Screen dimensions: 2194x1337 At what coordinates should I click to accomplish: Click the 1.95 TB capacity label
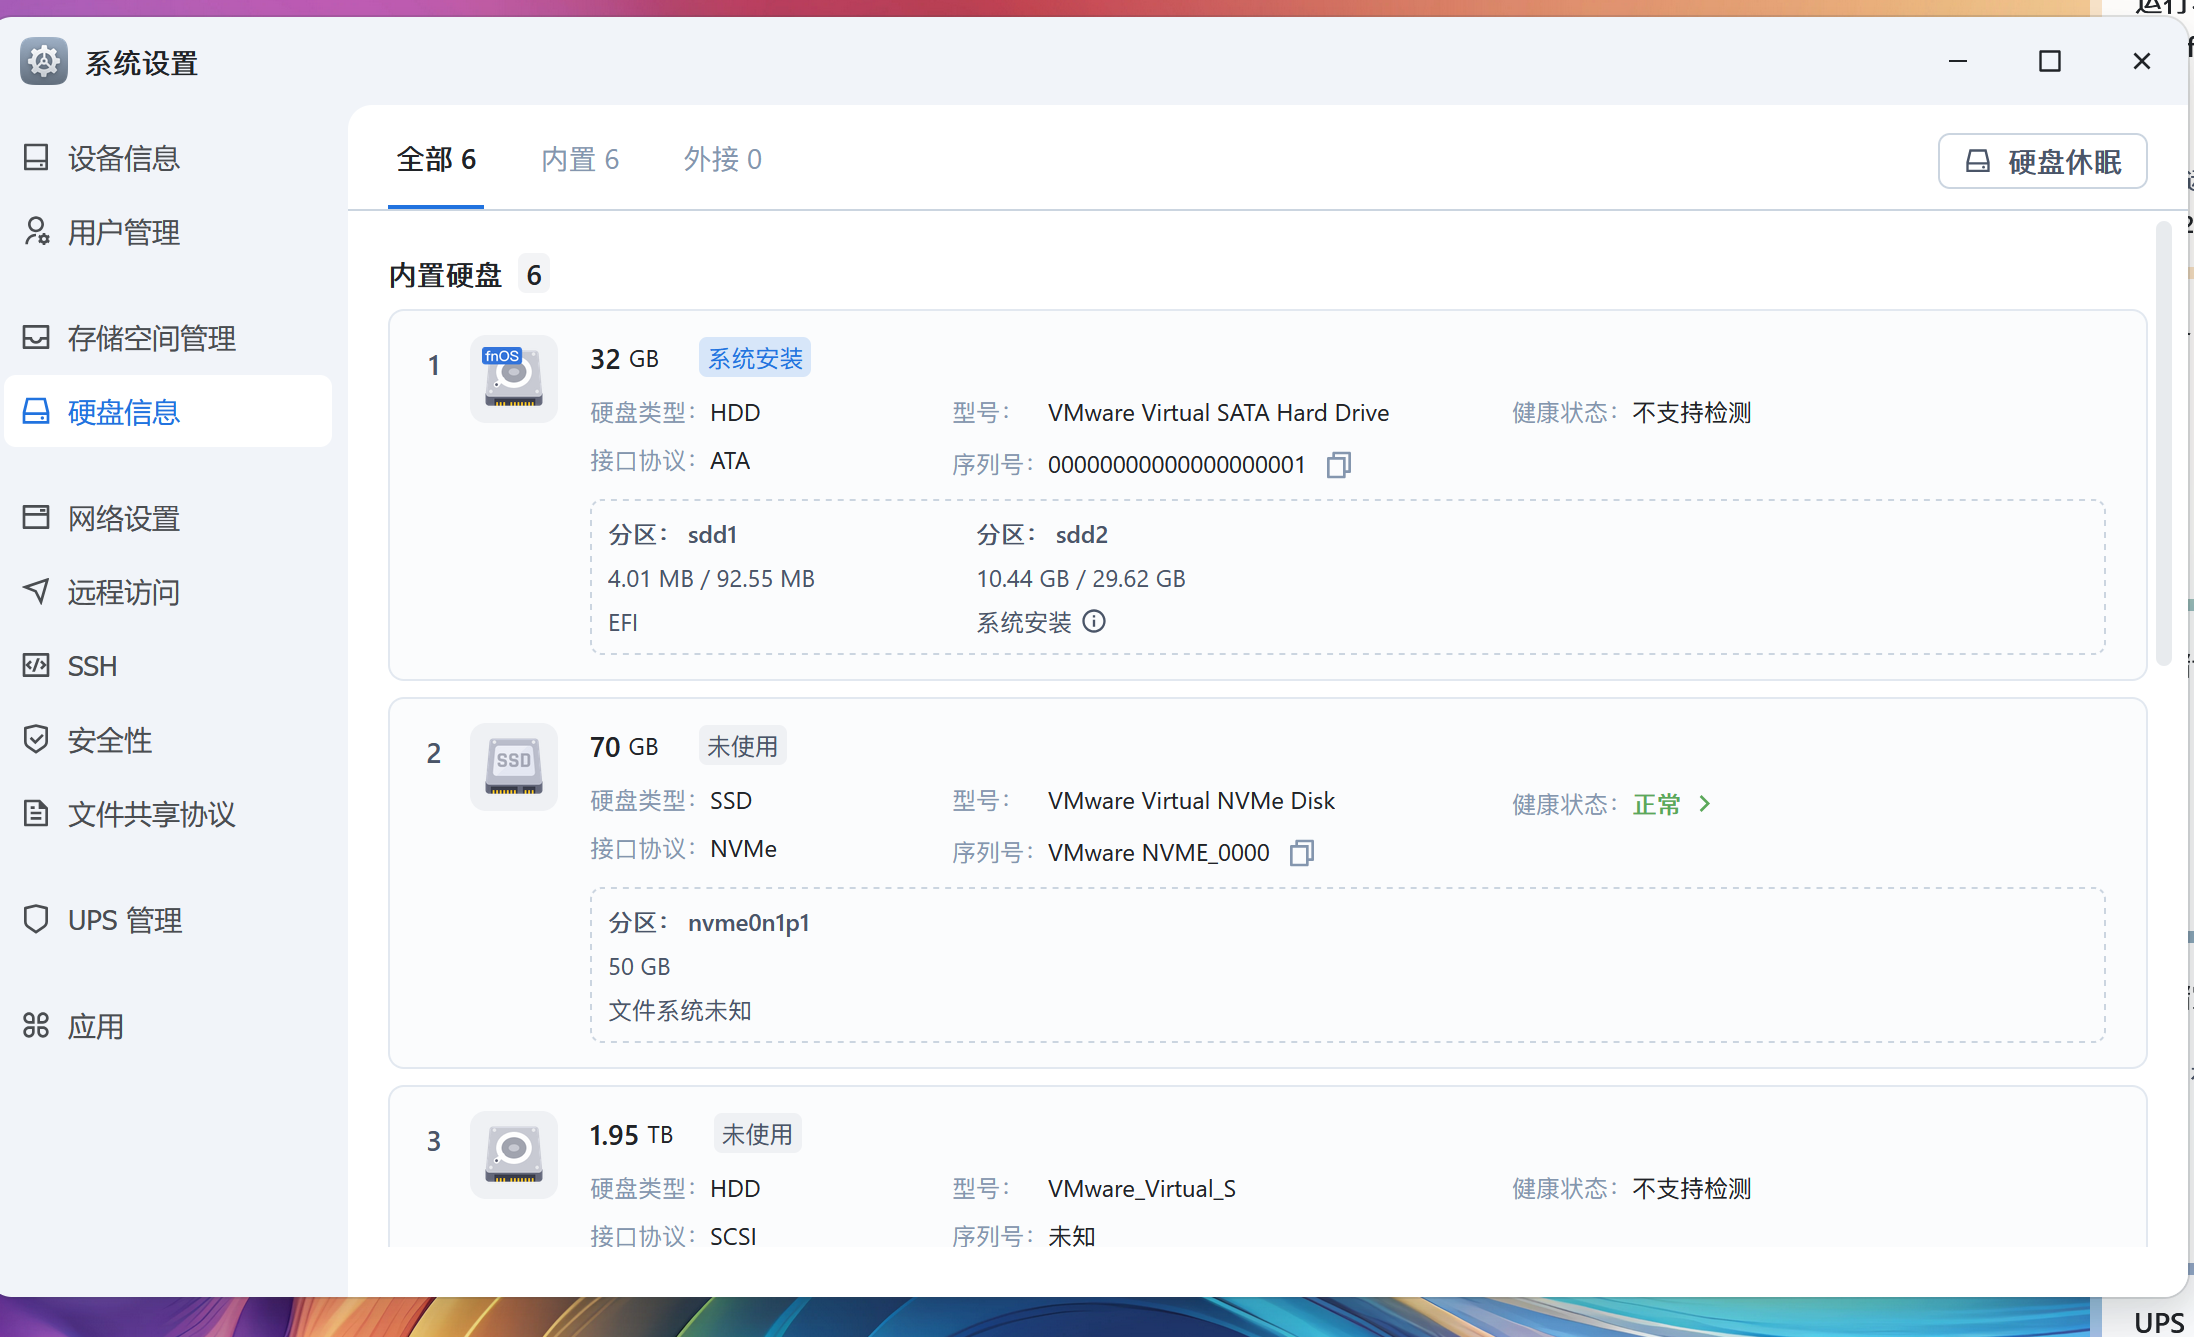tap(632, 1135)
